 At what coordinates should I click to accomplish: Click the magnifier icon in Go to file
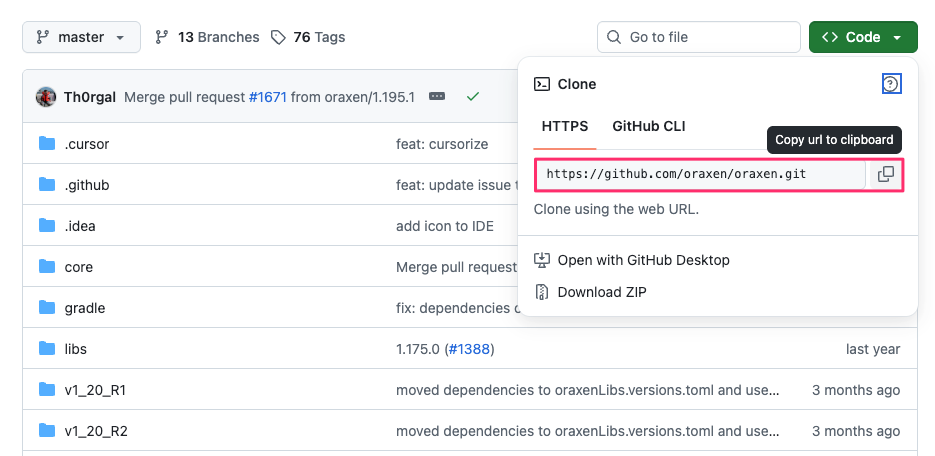[614, 37]
